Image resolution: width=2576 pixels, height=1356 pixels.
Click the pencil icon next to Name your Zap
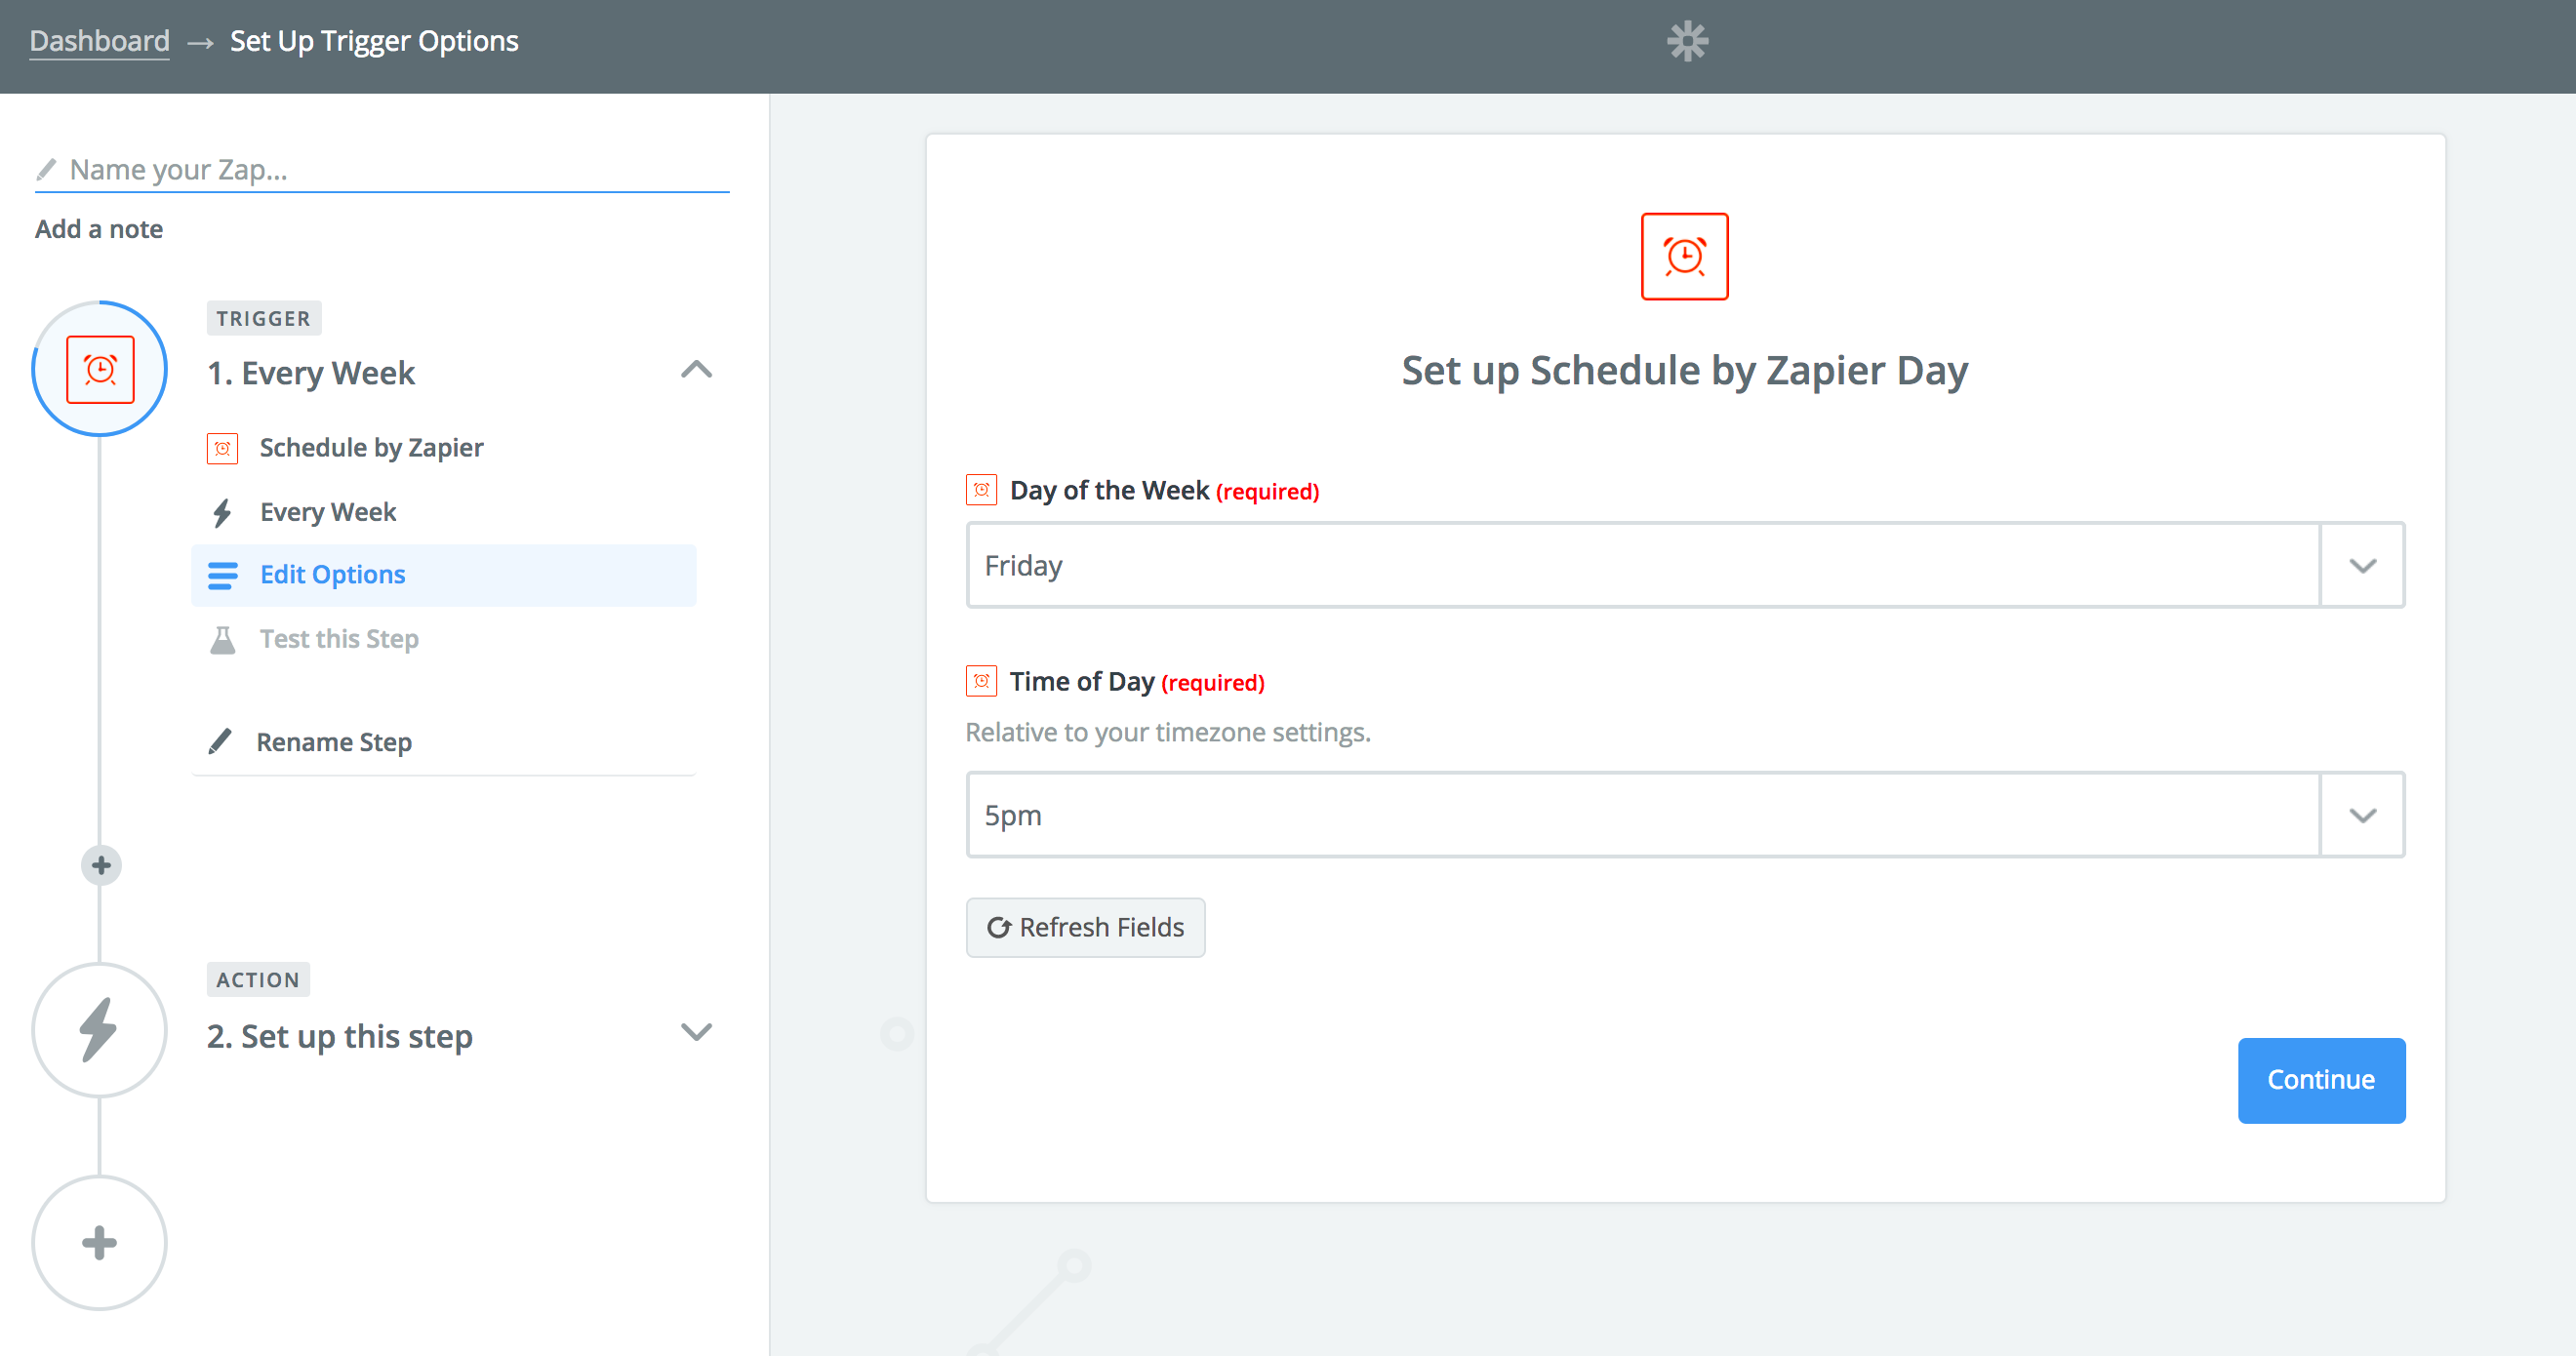46,169
